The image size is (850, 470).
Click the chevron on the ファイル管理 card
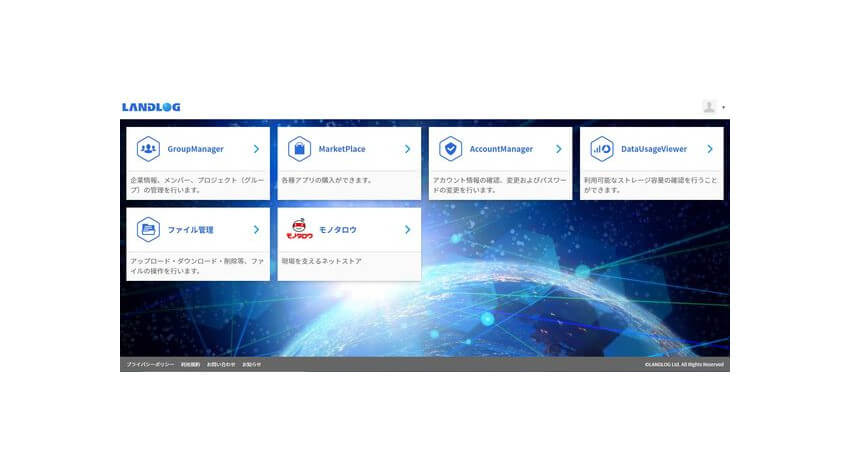coord(256,229)
